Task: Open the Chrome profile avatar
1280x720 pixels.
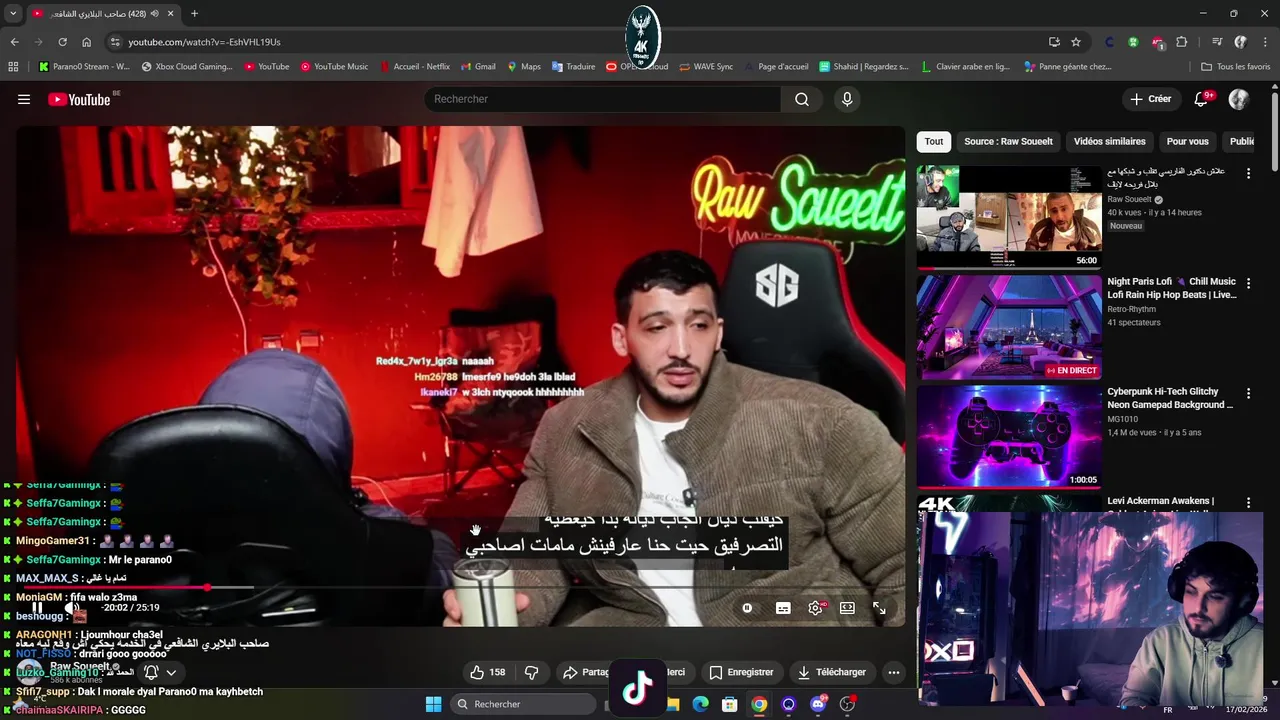Action: pyautogui.click(x=1241, y=42)
